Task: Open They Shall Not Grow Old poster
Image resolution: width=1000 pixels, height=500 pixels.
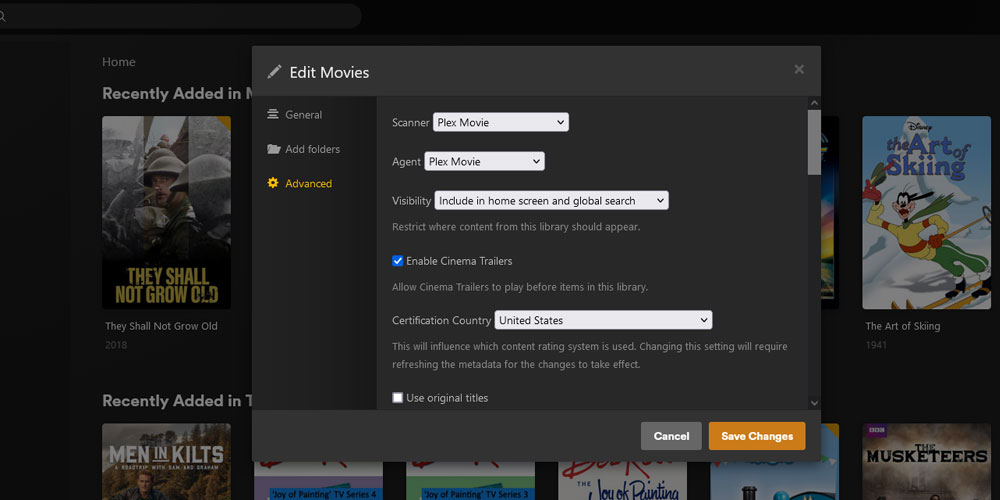Action: coord(166,212)
